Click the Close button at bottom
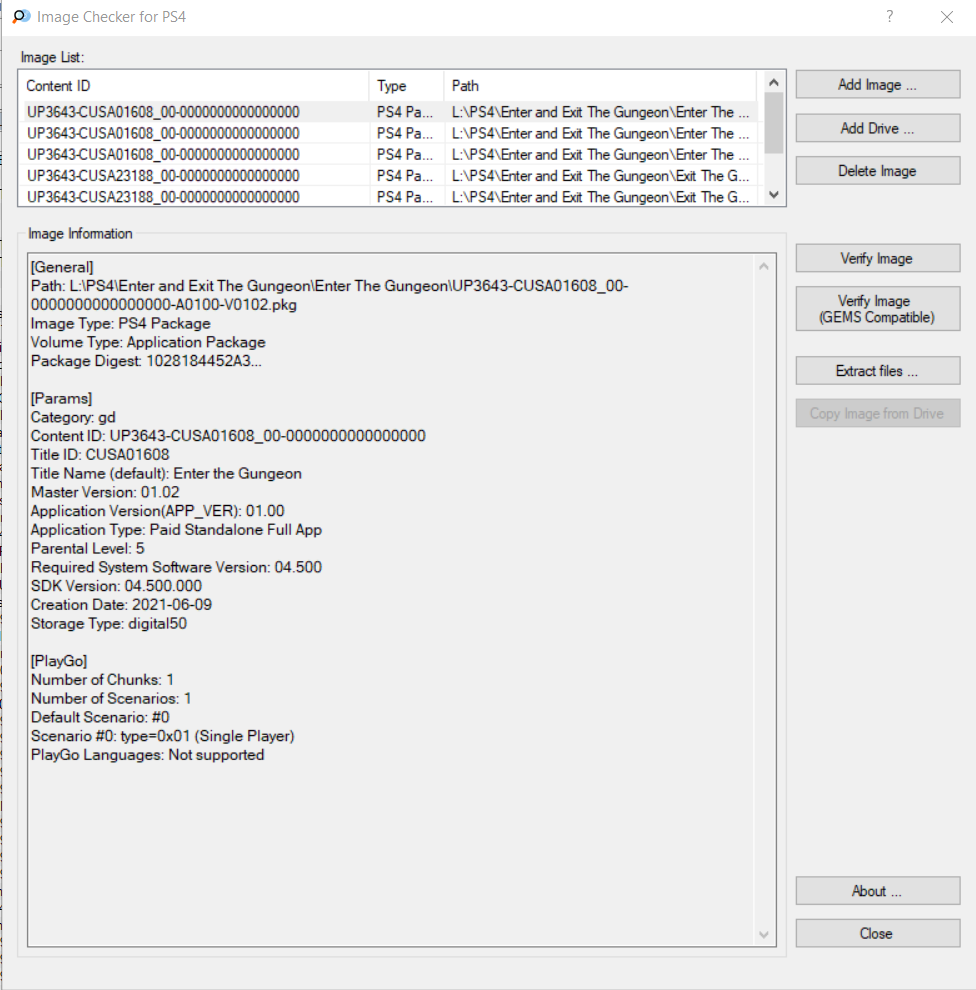The width and height of the screenshot is (976, 990). [x=878, y=933]
